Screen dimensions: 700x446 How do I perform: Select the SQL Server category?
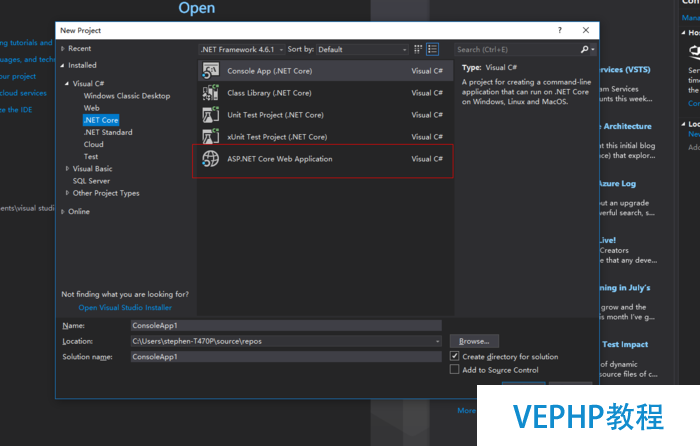[x=91, y=181]
